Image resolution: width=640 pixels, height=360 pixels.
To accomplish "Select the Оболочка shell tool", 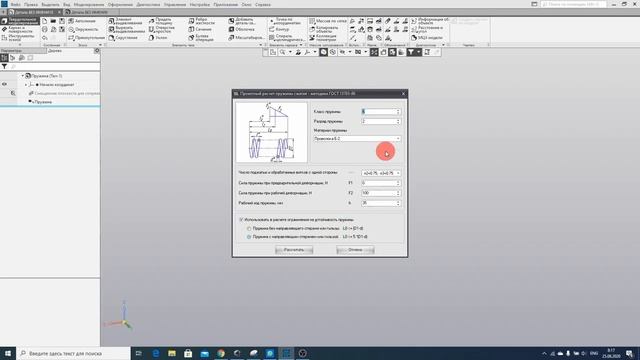I will coord(241,29).
